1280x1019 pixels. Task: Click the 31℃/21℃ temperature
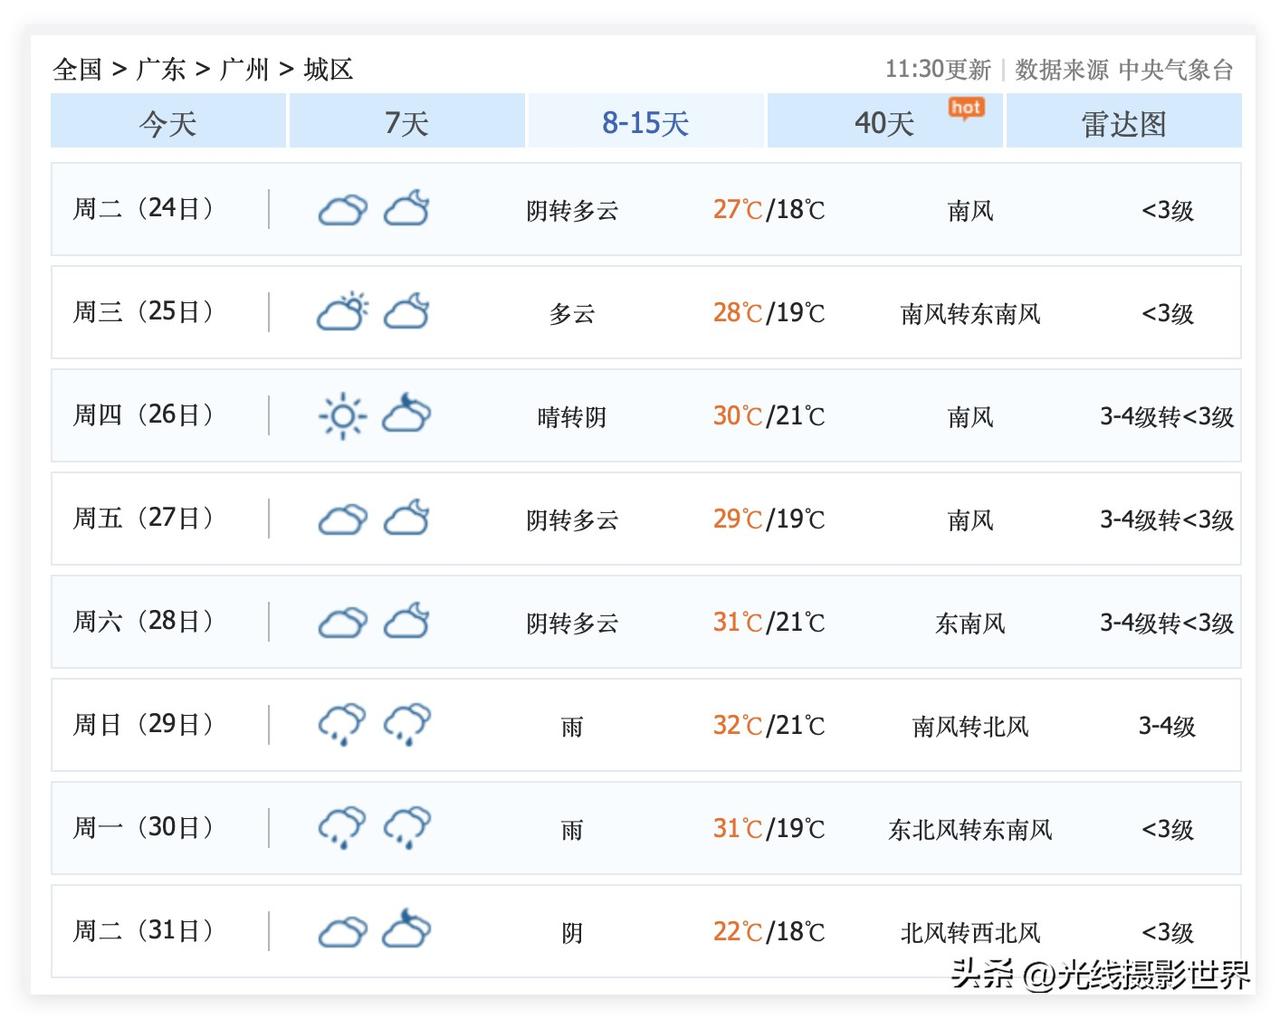pyautogui.click(x=769, y=622)
